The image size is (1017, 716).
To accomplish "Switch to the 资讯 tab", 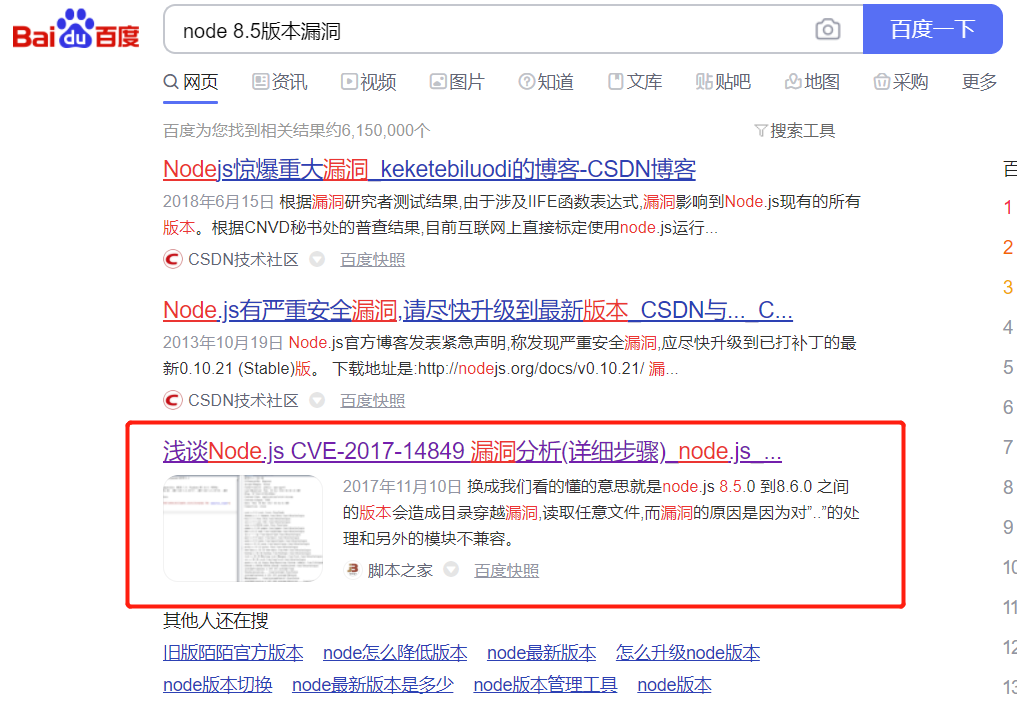I will [x=280, y=82].
